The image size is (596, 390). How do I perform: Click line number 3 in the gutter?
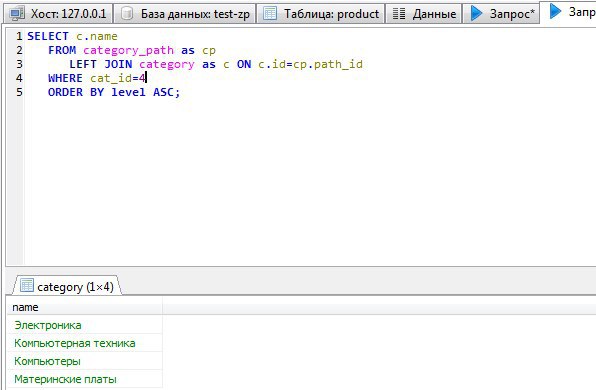19,64
